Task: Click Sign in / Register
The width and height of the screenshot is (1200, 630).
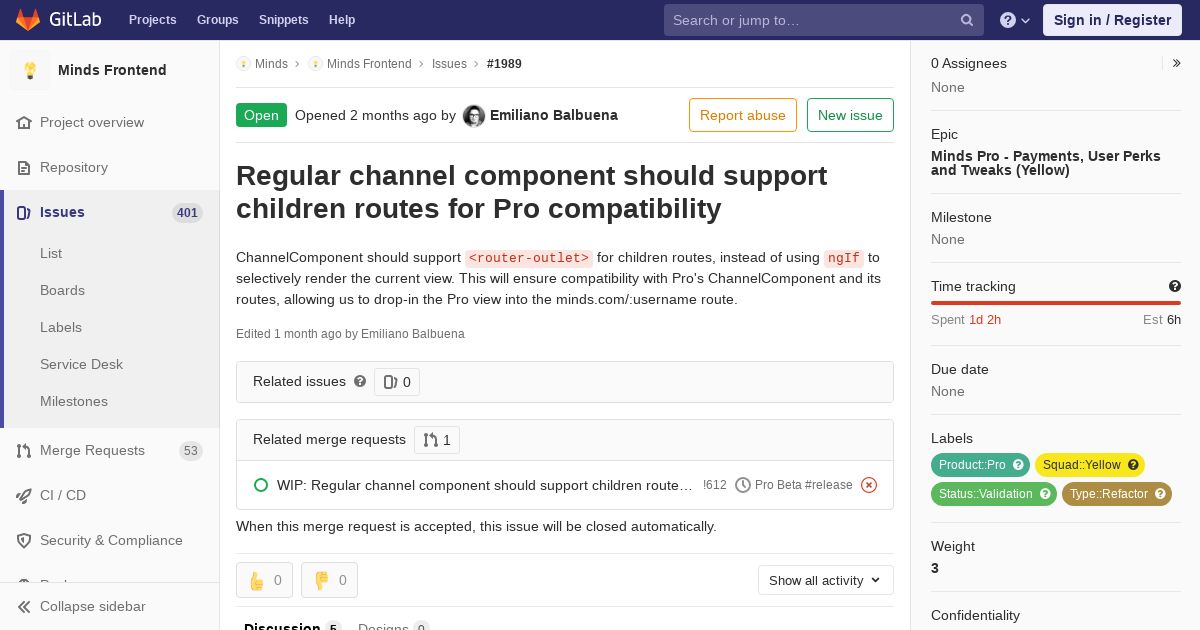Action: [1112, 20]
